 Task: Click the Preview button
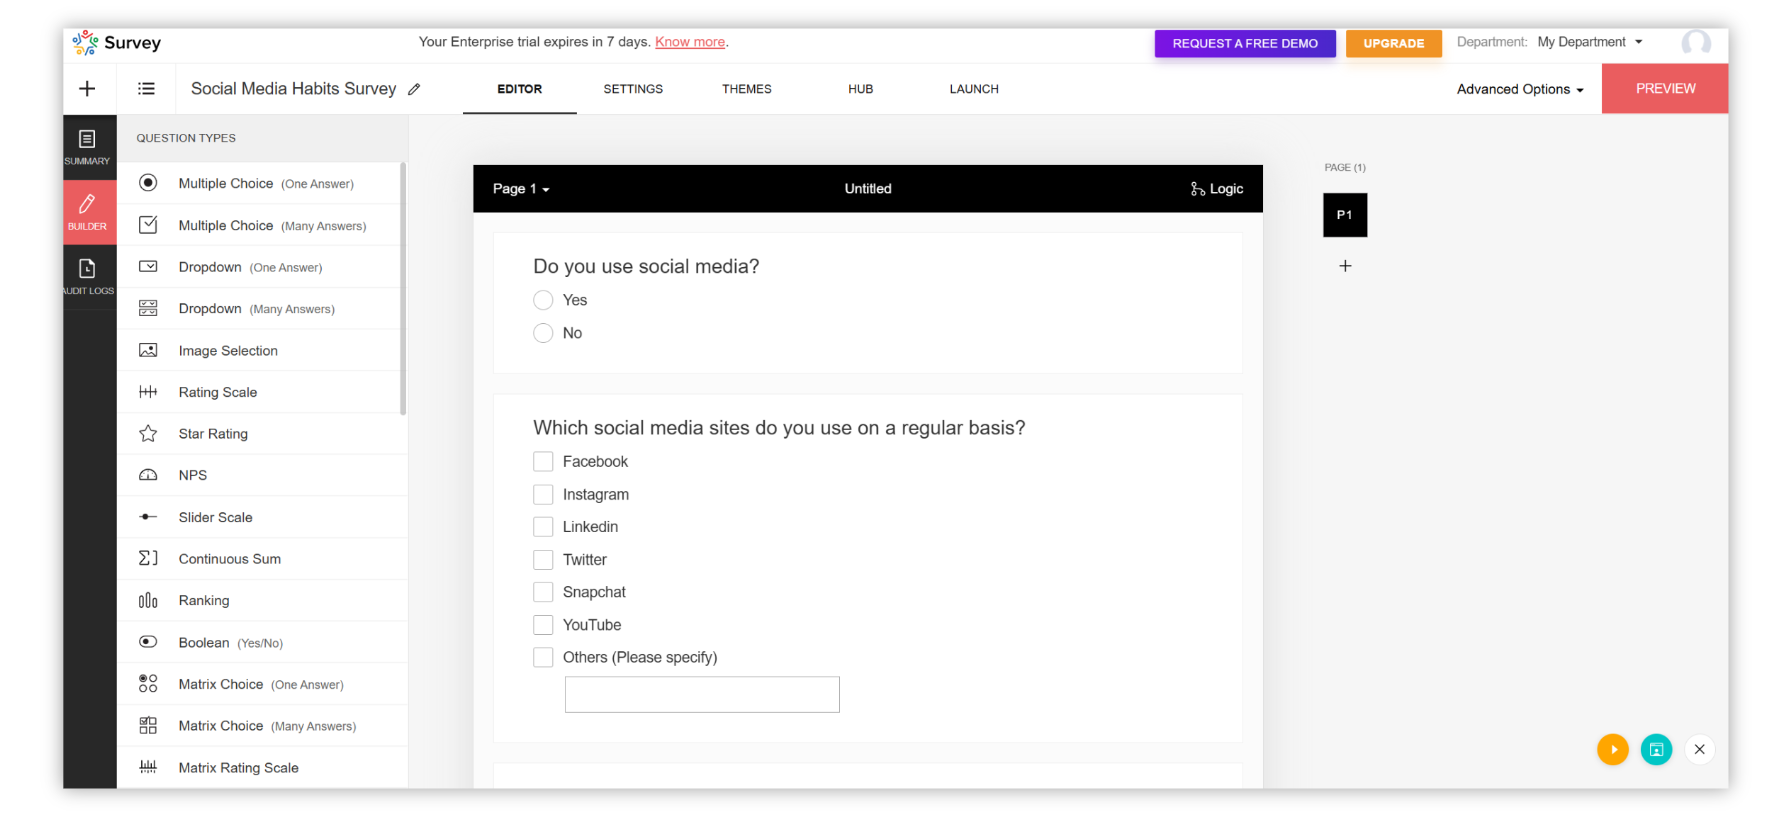pos(1665,89)
